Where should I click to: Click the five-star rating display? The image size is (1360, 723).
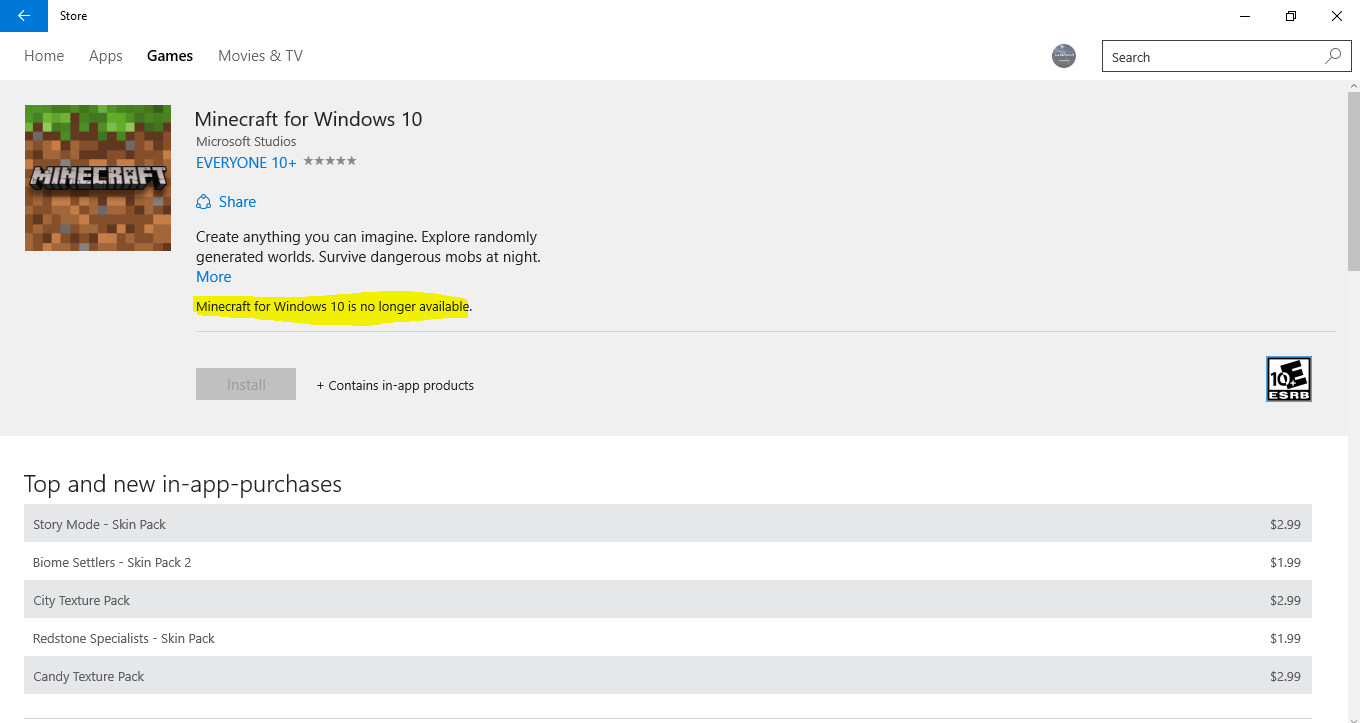330,161
